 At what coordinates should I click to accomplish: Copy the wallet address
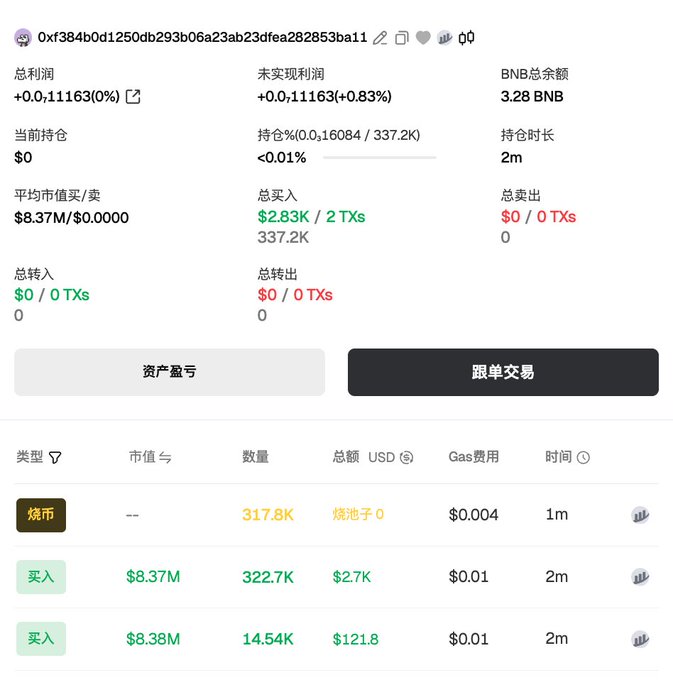click(402, 38)
